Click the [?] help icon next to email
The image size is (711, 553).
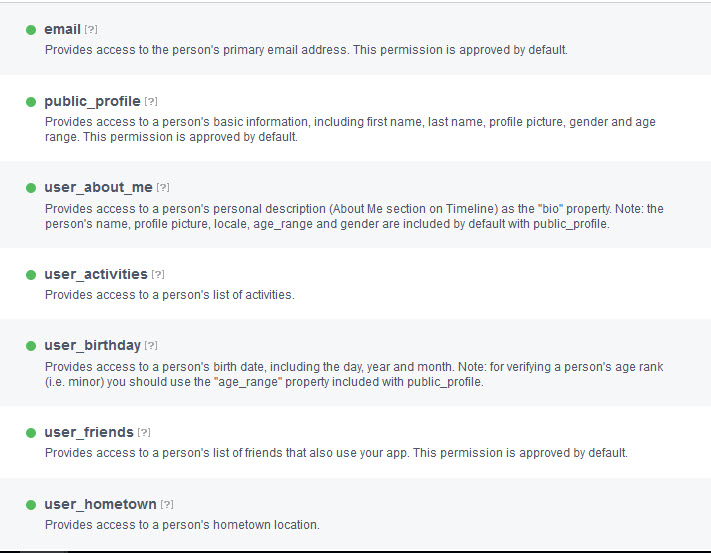coord(91,30)
